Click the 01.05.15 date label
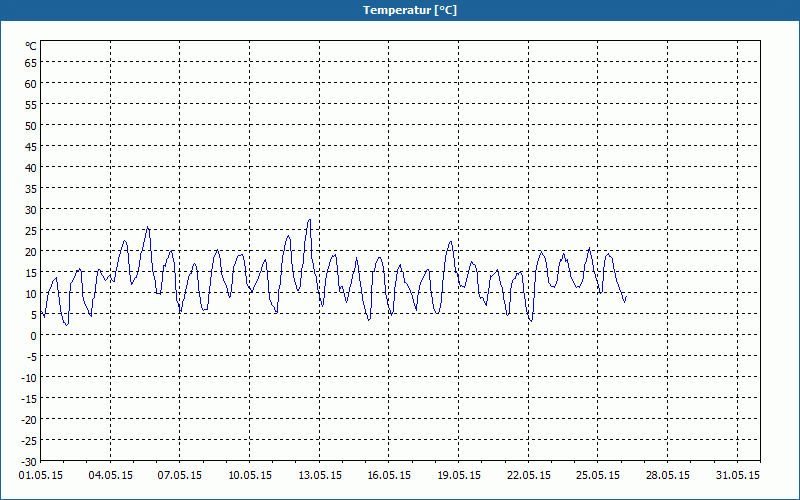Image resolution: width=800 pixels, height=500 pixels. click(41, 475)
